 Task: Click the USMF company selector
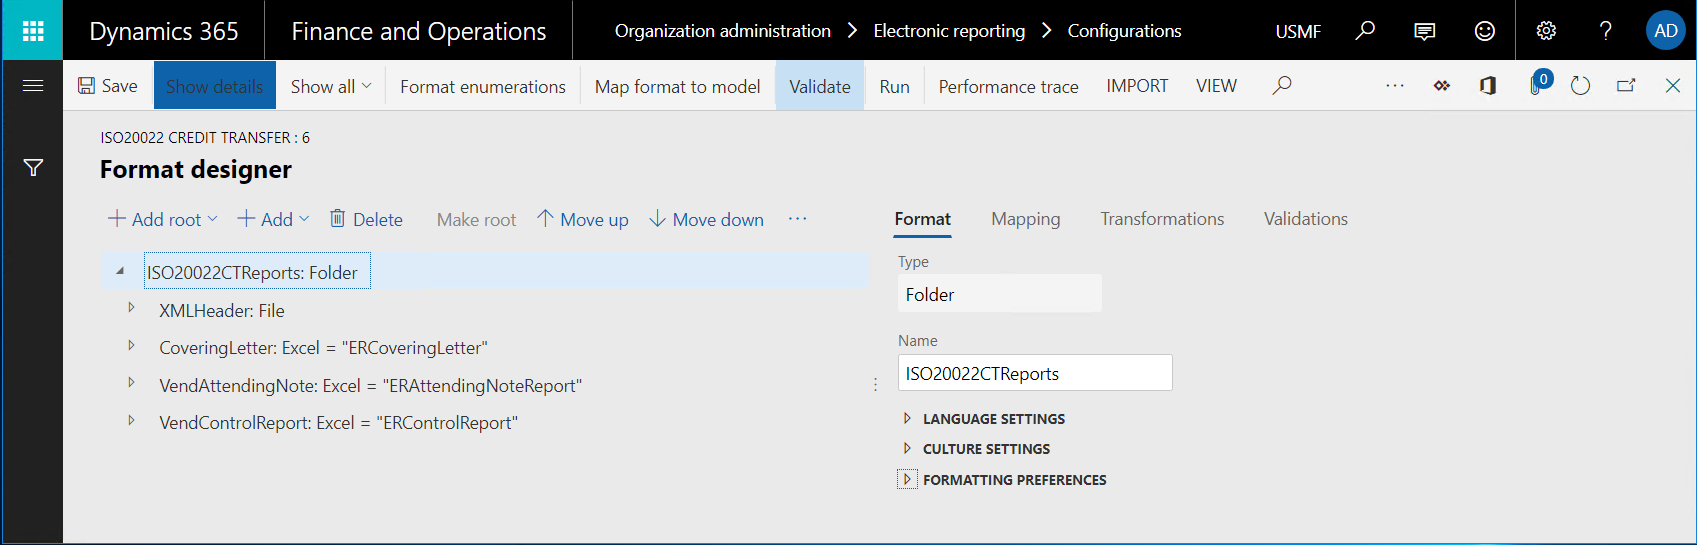click(1298, 31)
